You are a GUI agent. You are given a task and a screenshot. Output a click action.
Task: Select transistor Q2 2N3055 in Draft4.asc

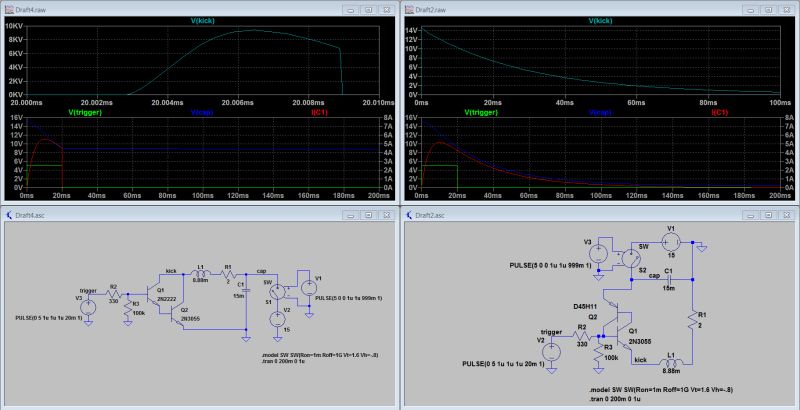177,315
